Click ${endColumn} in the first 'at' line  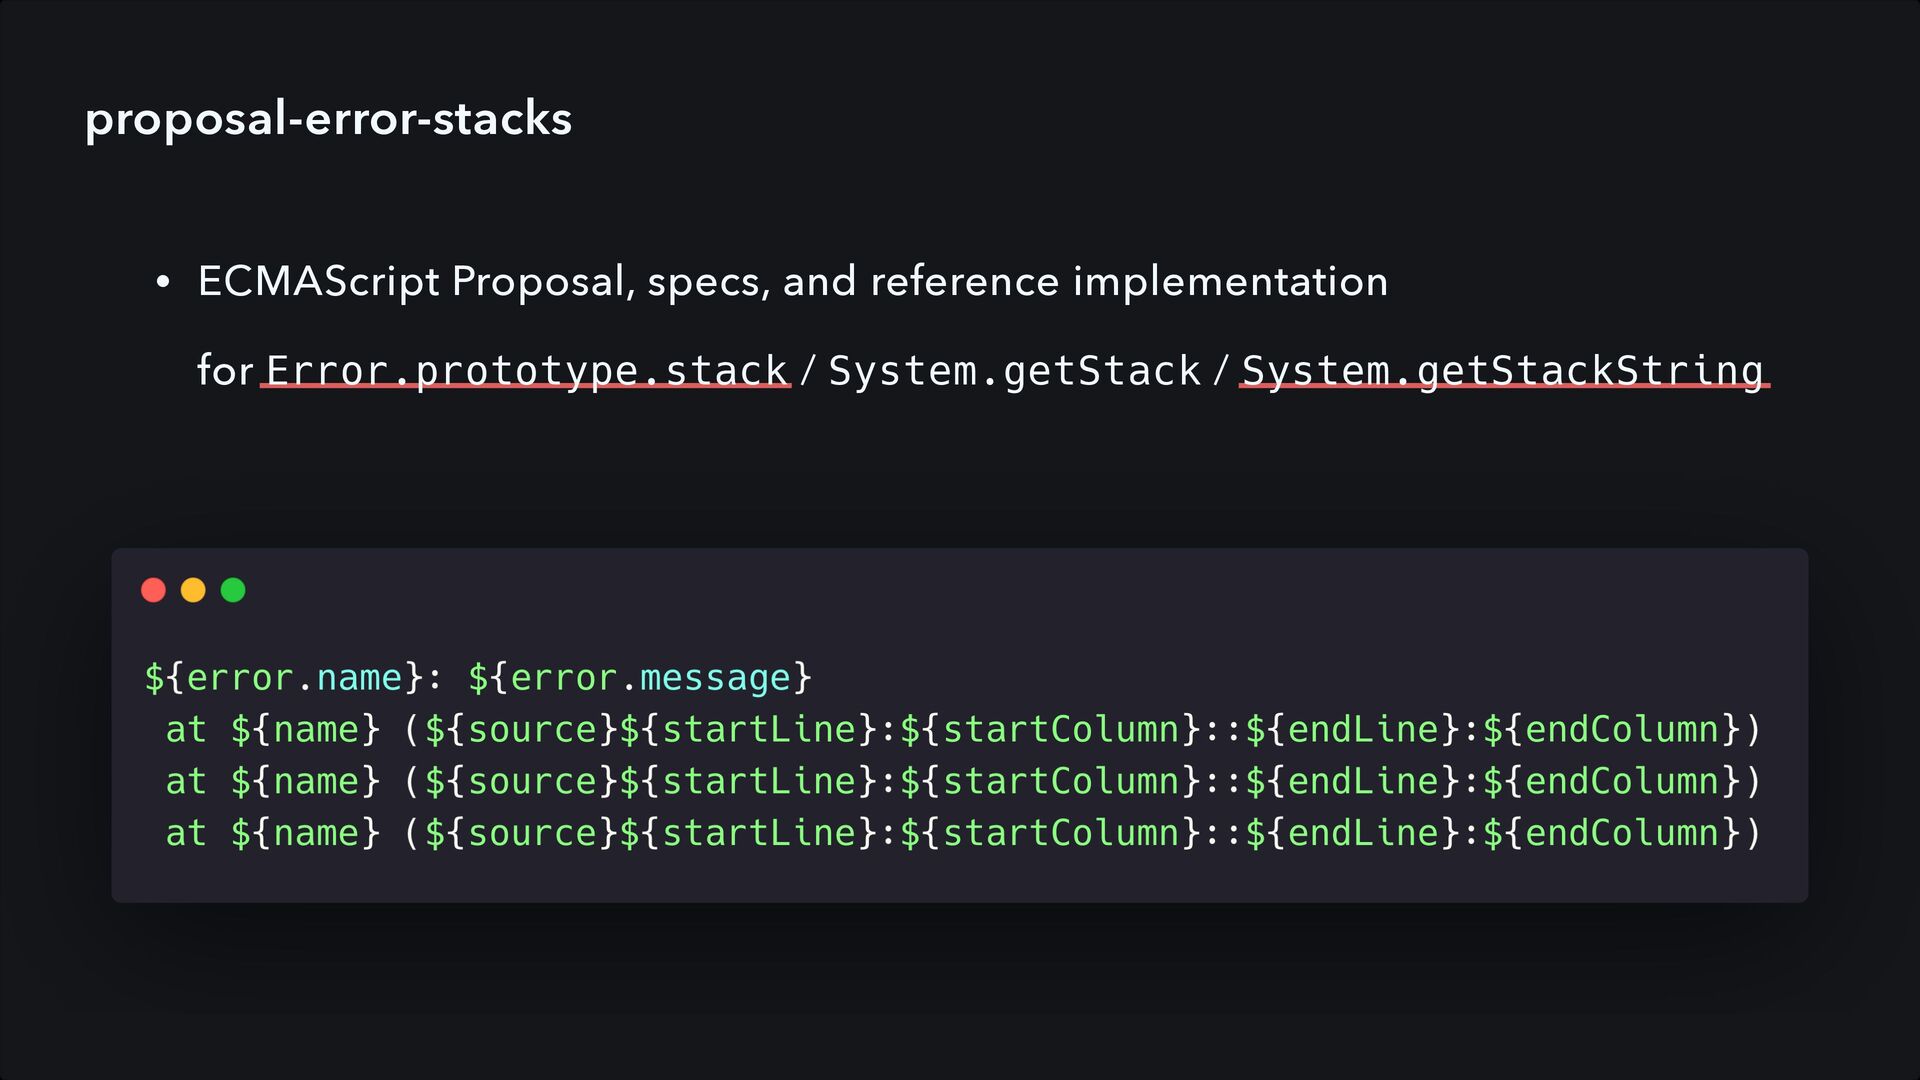(x=1612, y=729)
